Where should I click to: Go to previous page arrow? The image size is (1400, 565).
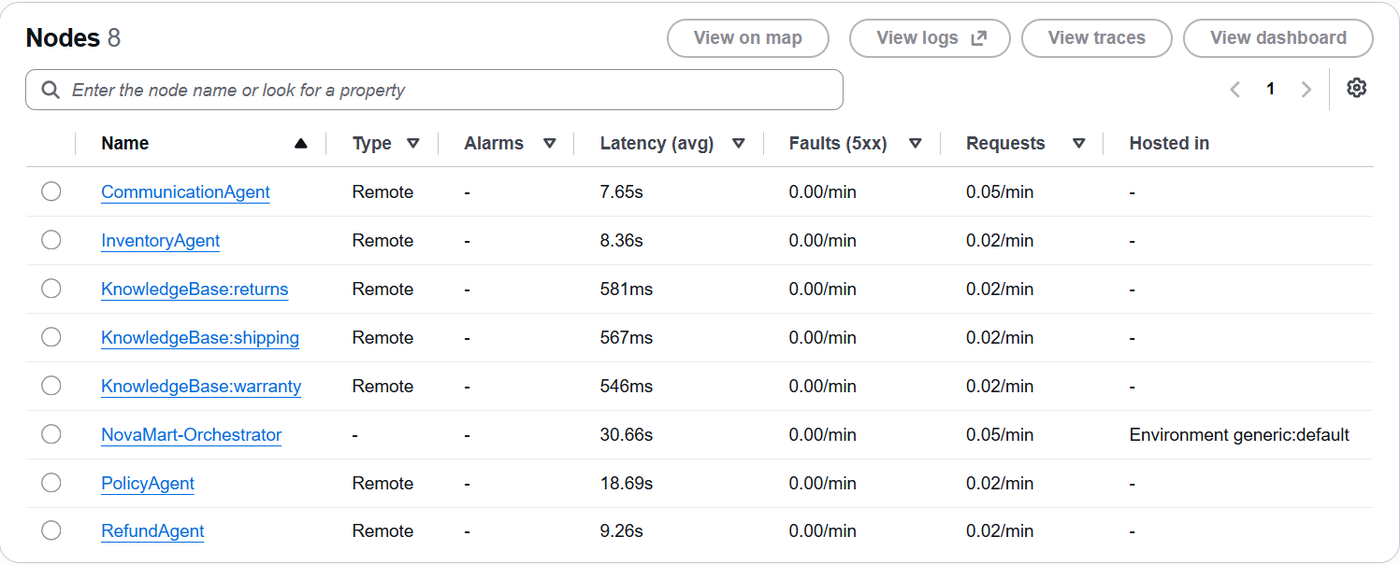(x=1235, y=89)
